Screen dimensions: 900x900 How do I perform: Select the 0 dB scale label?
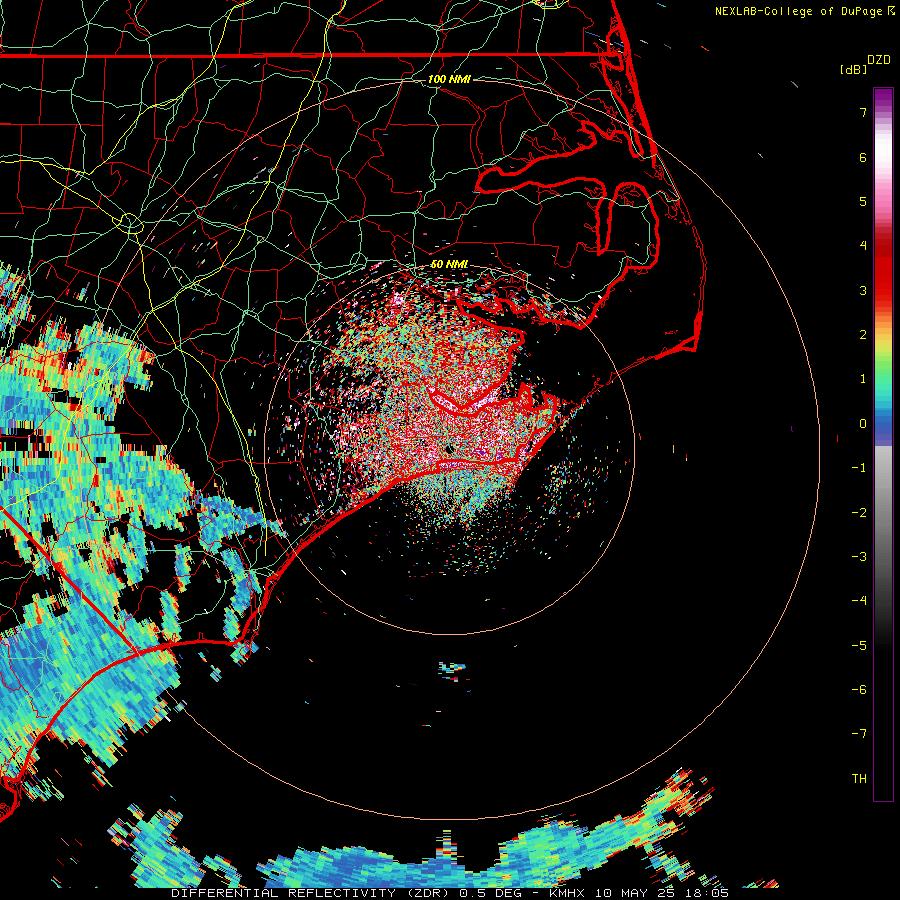point(863,424)
